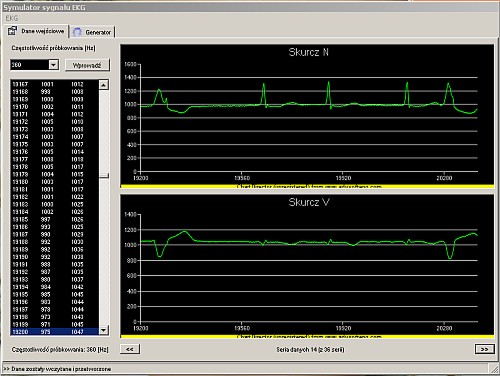
Task: Open the sampling frequency dropdown arrow
Action: click(53, 64)
